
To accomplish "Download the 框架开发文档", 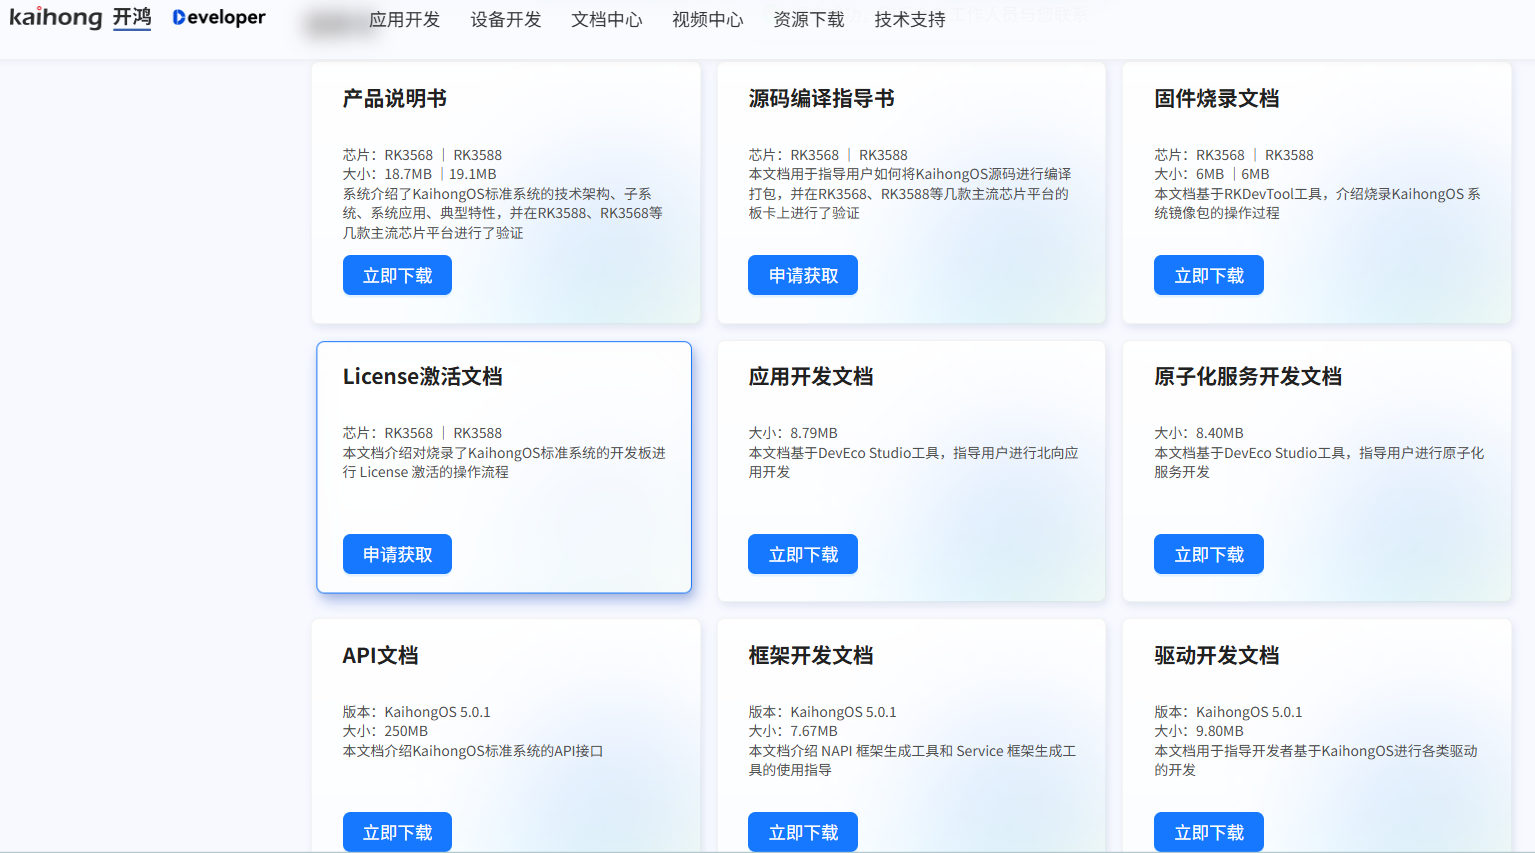I will pos(803,832).
